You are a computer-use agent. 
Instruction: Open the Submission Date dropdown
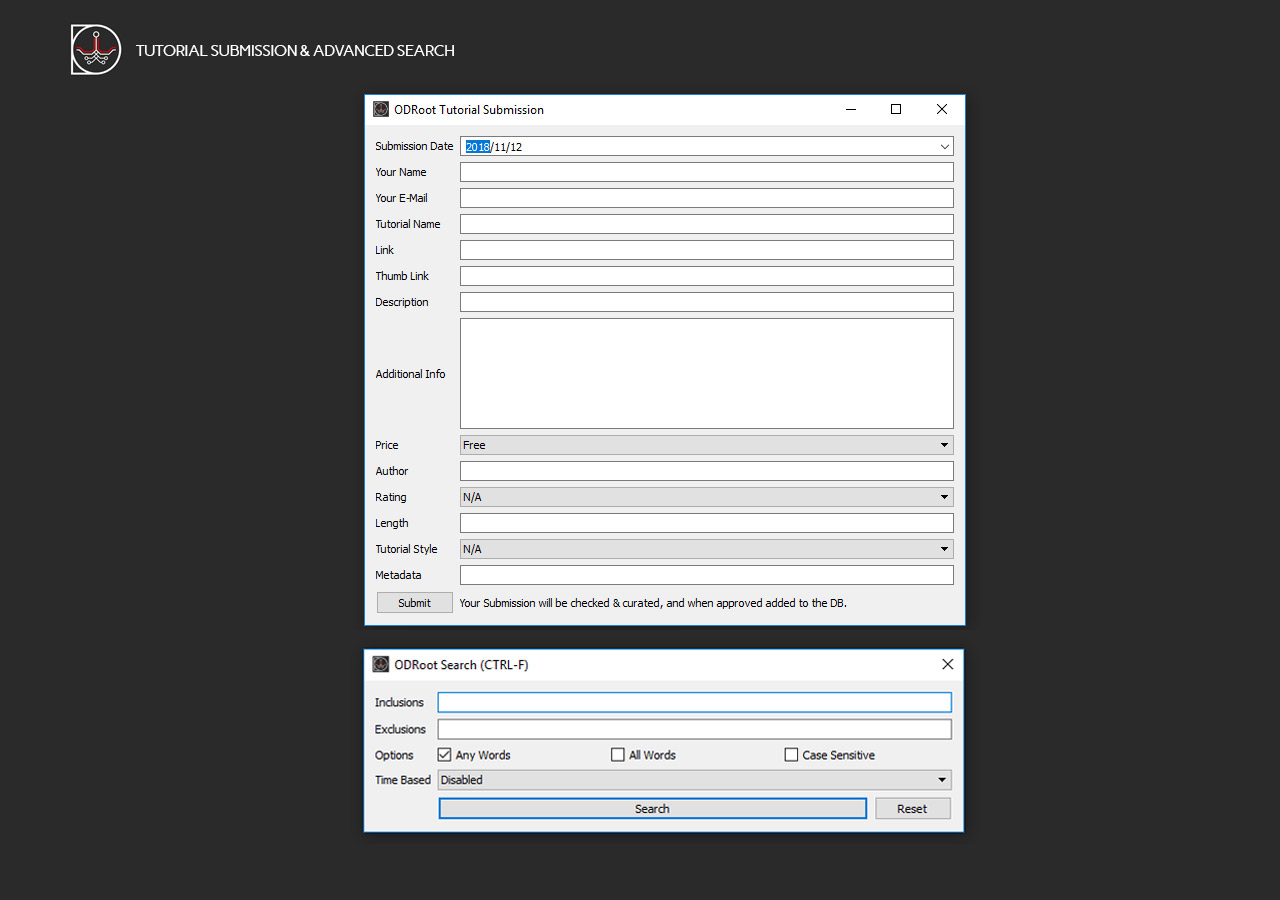pos(944,147)
